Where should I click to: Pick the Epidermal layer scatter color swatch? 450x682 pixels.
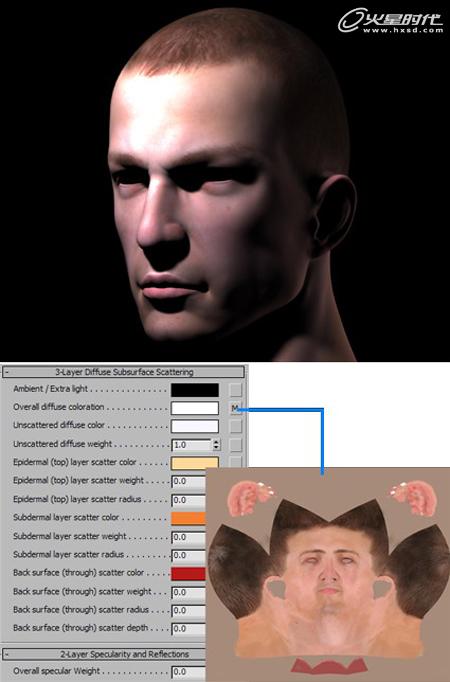point(194,463)
